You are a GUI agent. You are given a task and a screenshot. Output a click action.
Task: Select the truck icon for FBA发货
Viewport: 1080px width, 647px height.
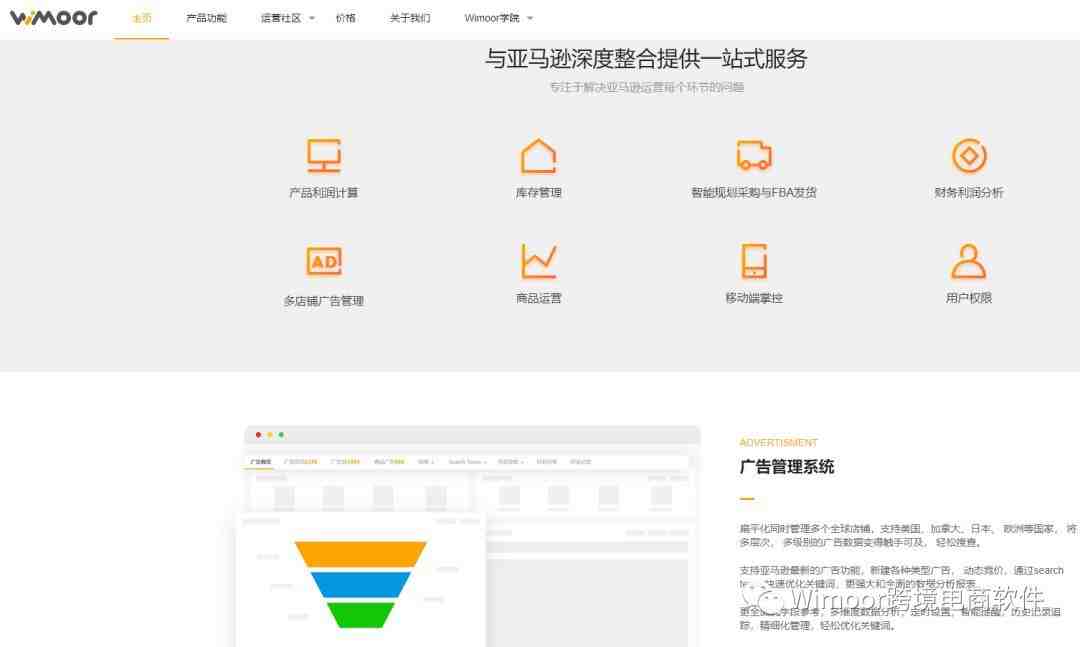[x=754, y=155]
